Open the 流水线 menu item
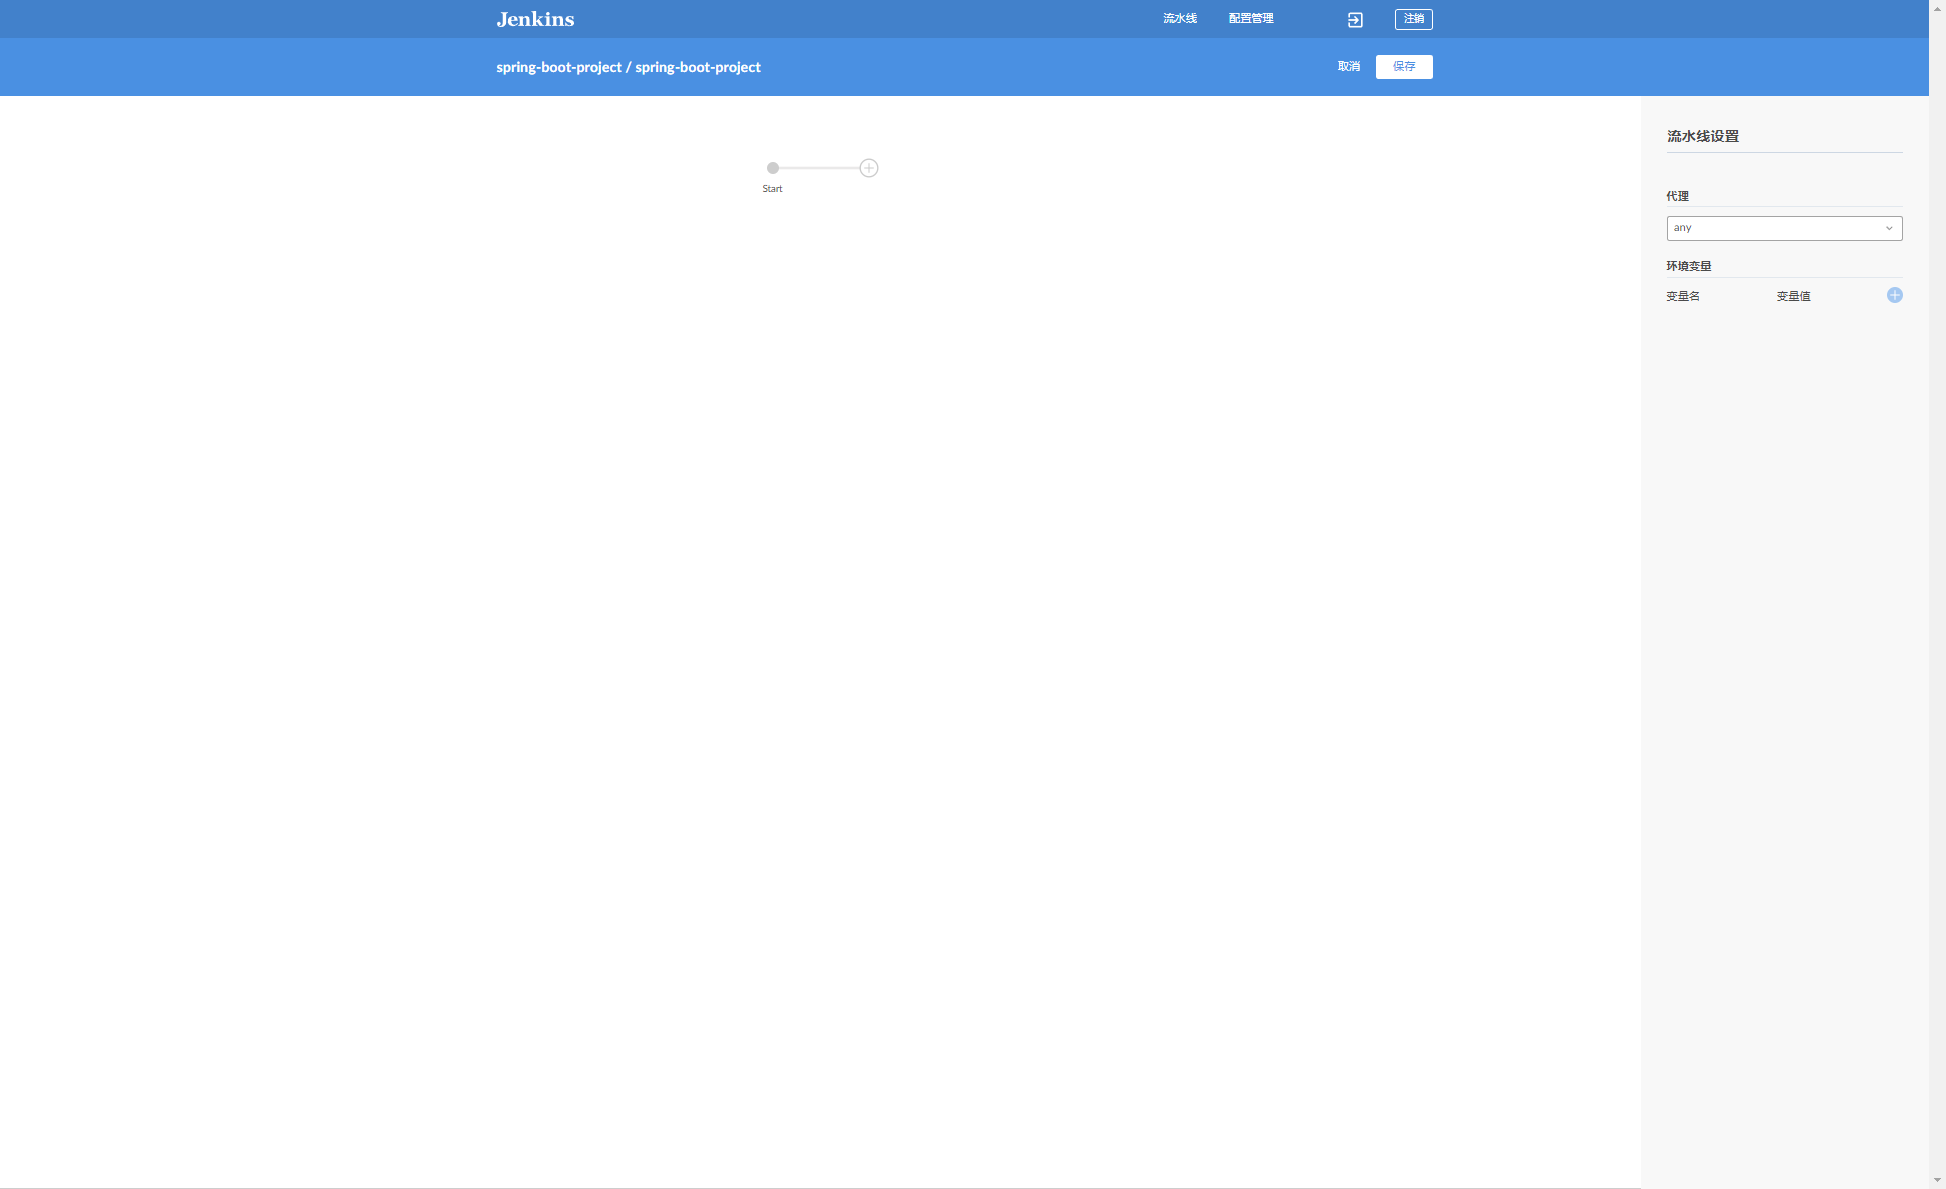 coord(1180,19)
